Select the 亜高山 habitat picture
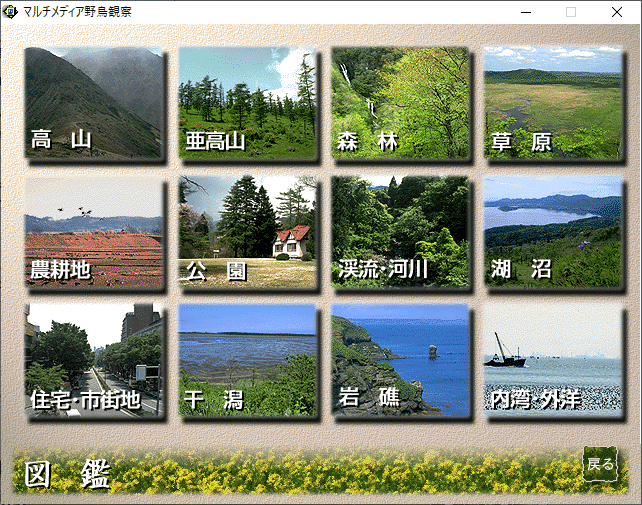 [247, 102]
